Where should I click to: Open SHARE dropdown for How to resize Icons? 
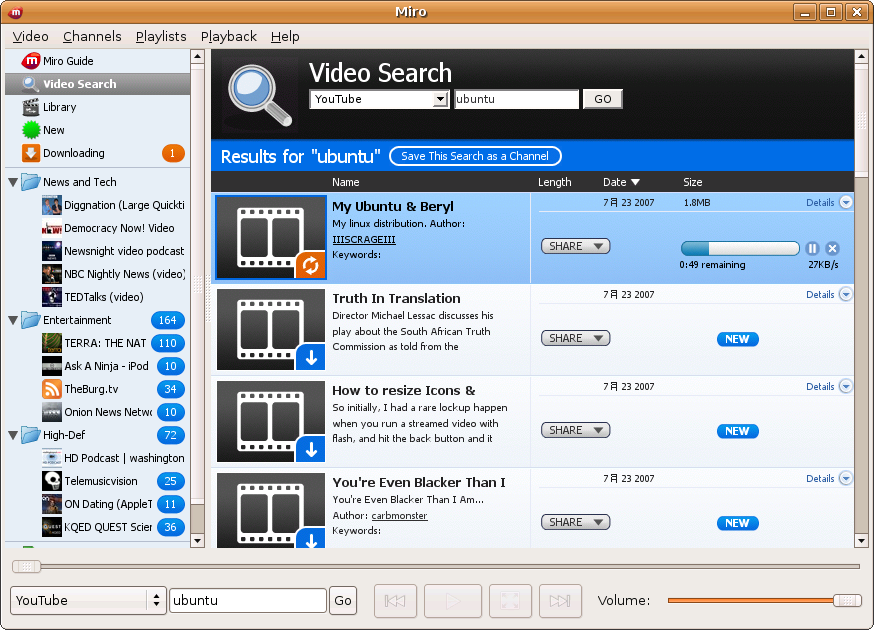(575, 430)
